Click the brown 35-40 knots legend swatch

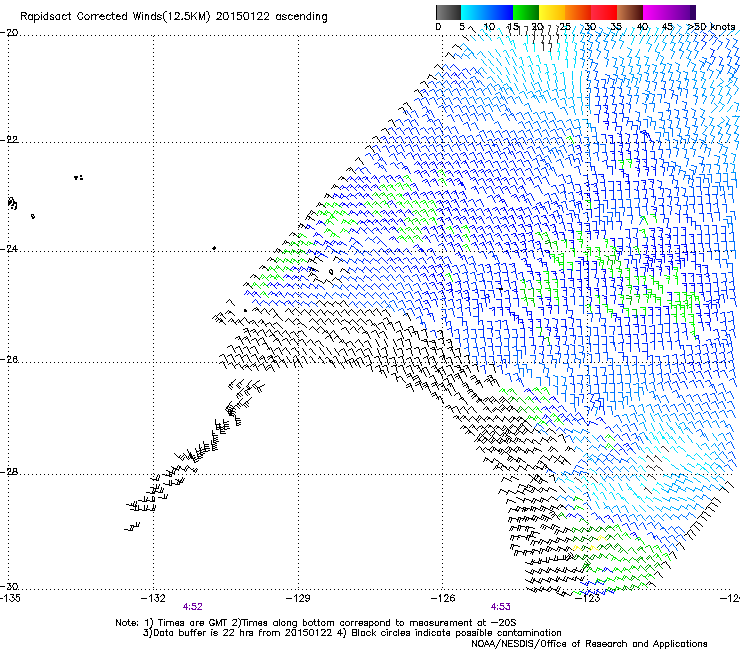pos(630,12)
